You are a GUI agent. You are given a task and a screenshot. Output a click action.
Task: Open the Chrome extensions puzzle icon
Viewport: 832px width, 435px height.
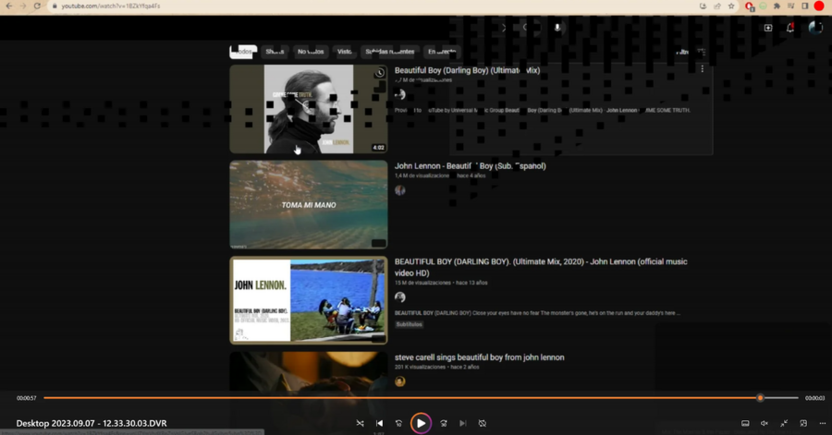point(777,6)
